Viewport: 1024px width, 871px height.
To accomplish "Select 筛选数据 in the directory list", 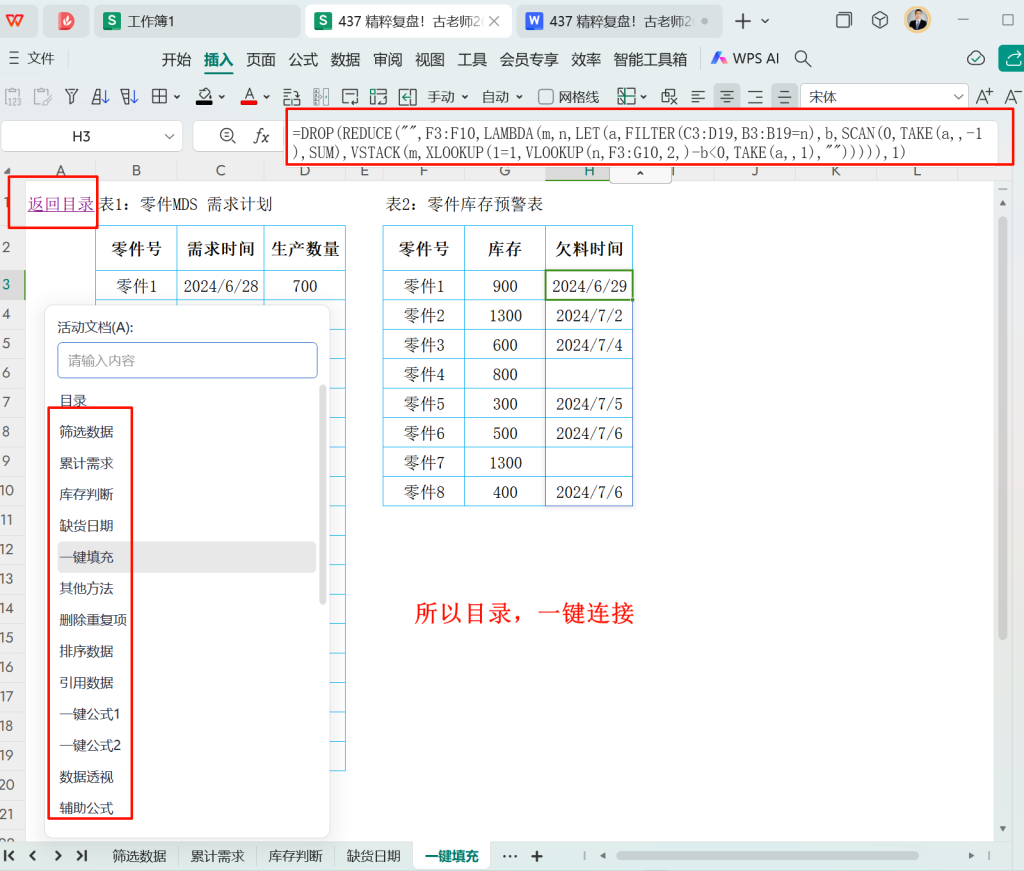I will pyautogui.click(x=86, y=432).
